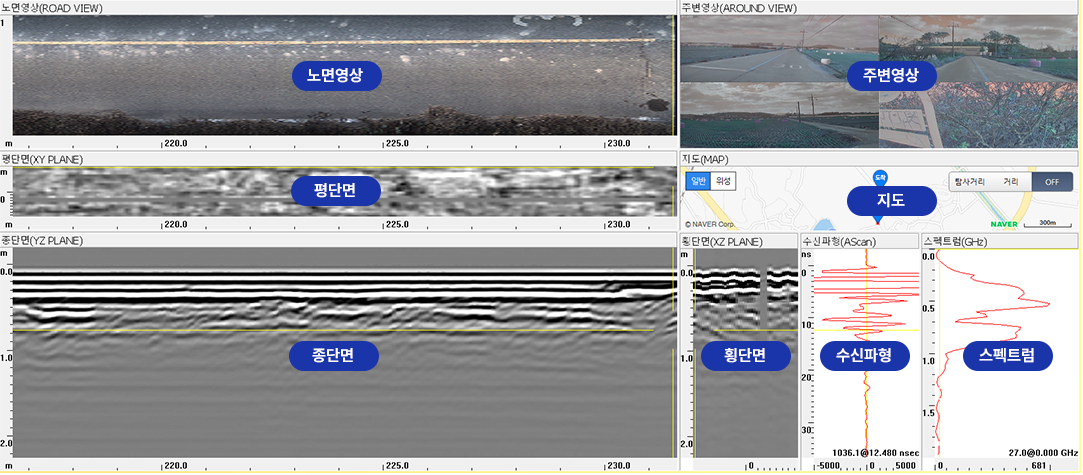The width and height of the screenshot is (1083, 475).
Task: Click the blue 도착 arrival map pin
Action: pyautogui.click(x=880, y=177)
